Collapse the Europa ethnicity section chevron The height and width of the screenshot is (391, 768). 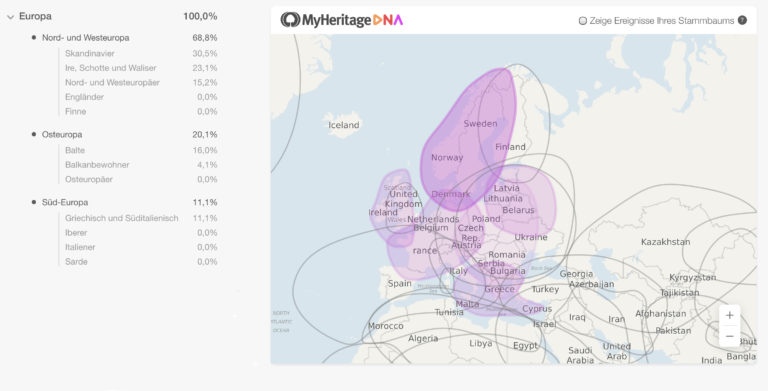coord(10,17)
